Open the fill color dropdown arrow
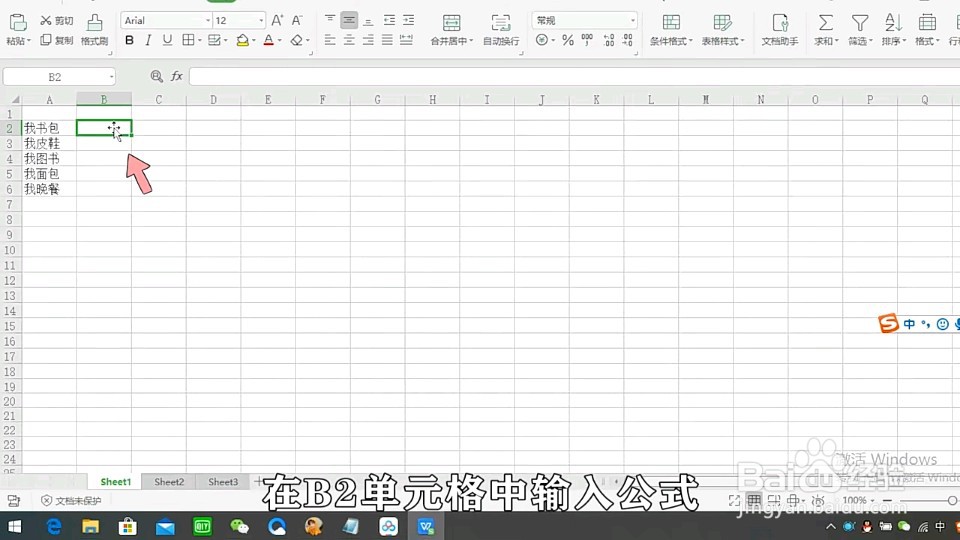The height and width of the screenshot is (540, 960). 253,41
